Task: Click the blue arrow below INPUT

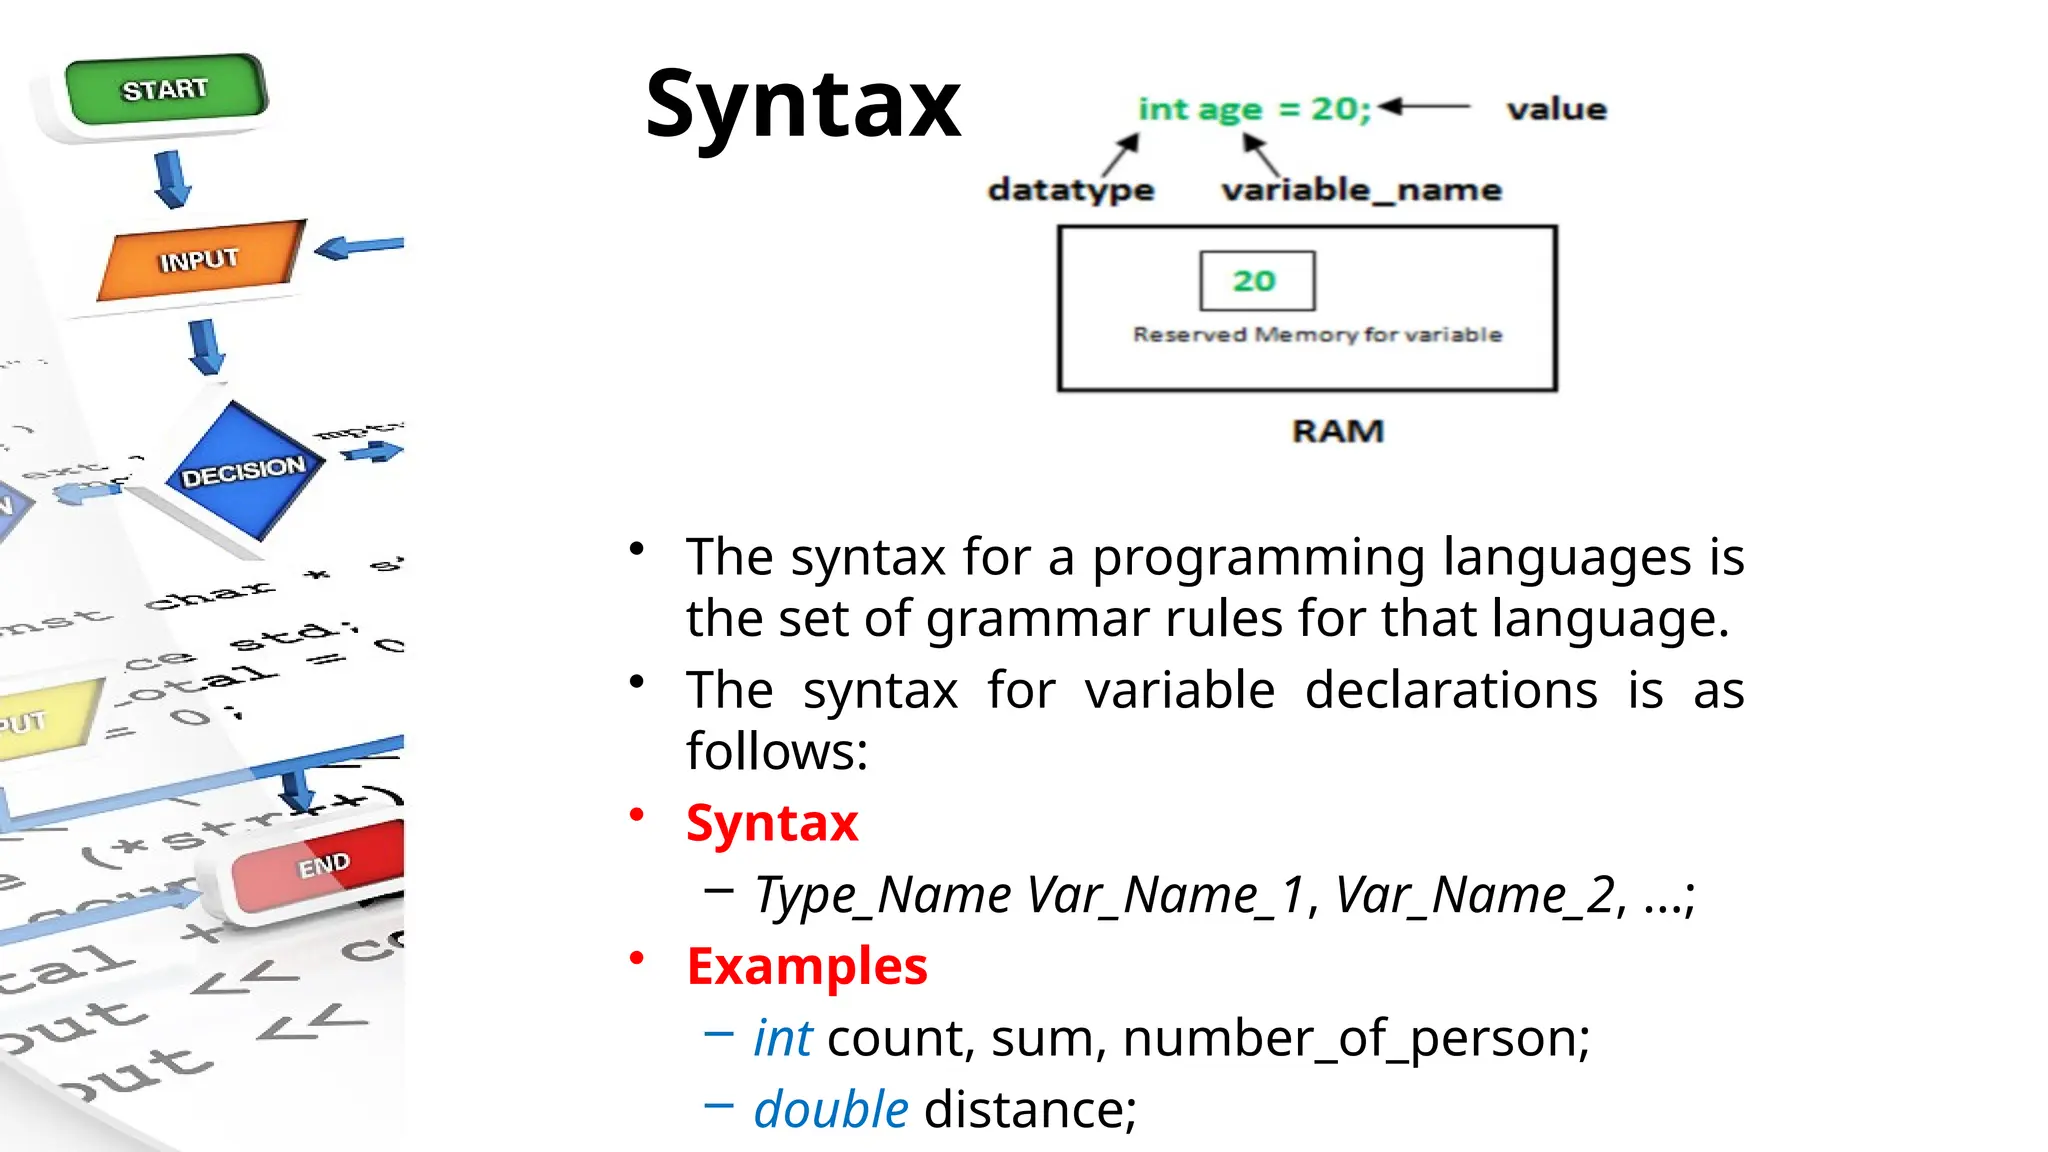Action: [x=206, y=347]
